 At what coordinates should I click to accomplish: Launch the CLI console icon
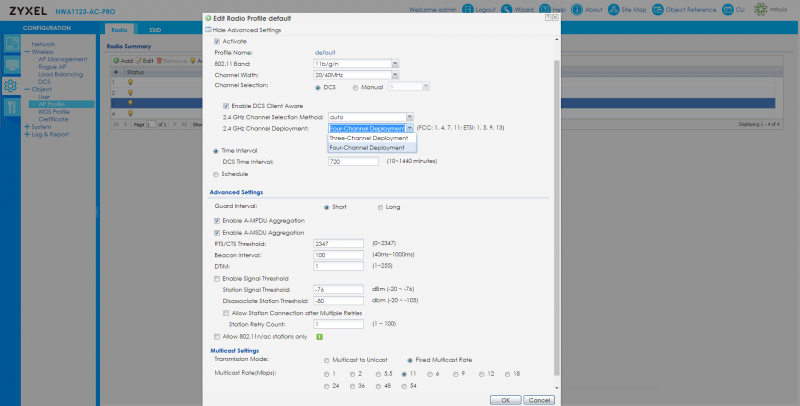click(x=728, y=10)
